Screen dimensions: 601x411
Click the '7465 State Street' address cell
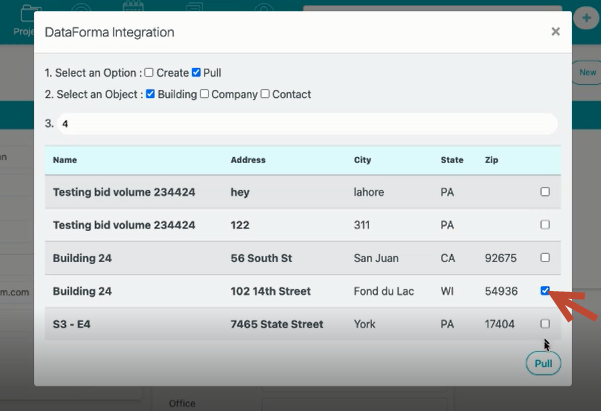277,324
